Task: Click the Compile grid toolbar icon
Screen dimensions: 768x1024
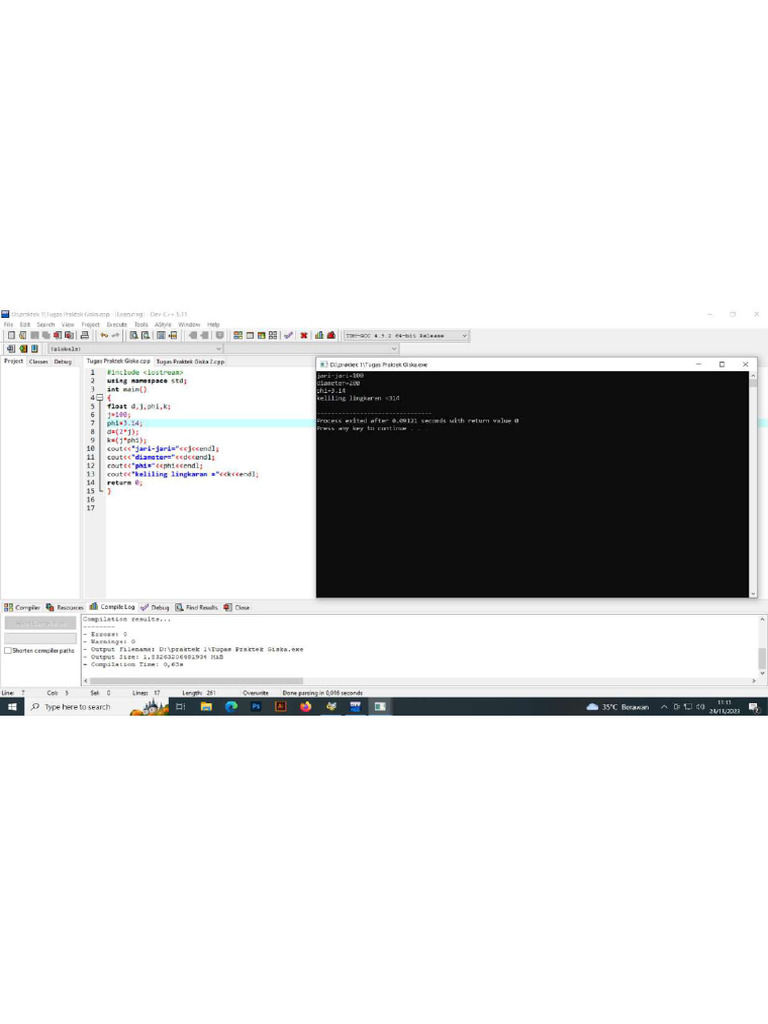Action: (238, 335)
